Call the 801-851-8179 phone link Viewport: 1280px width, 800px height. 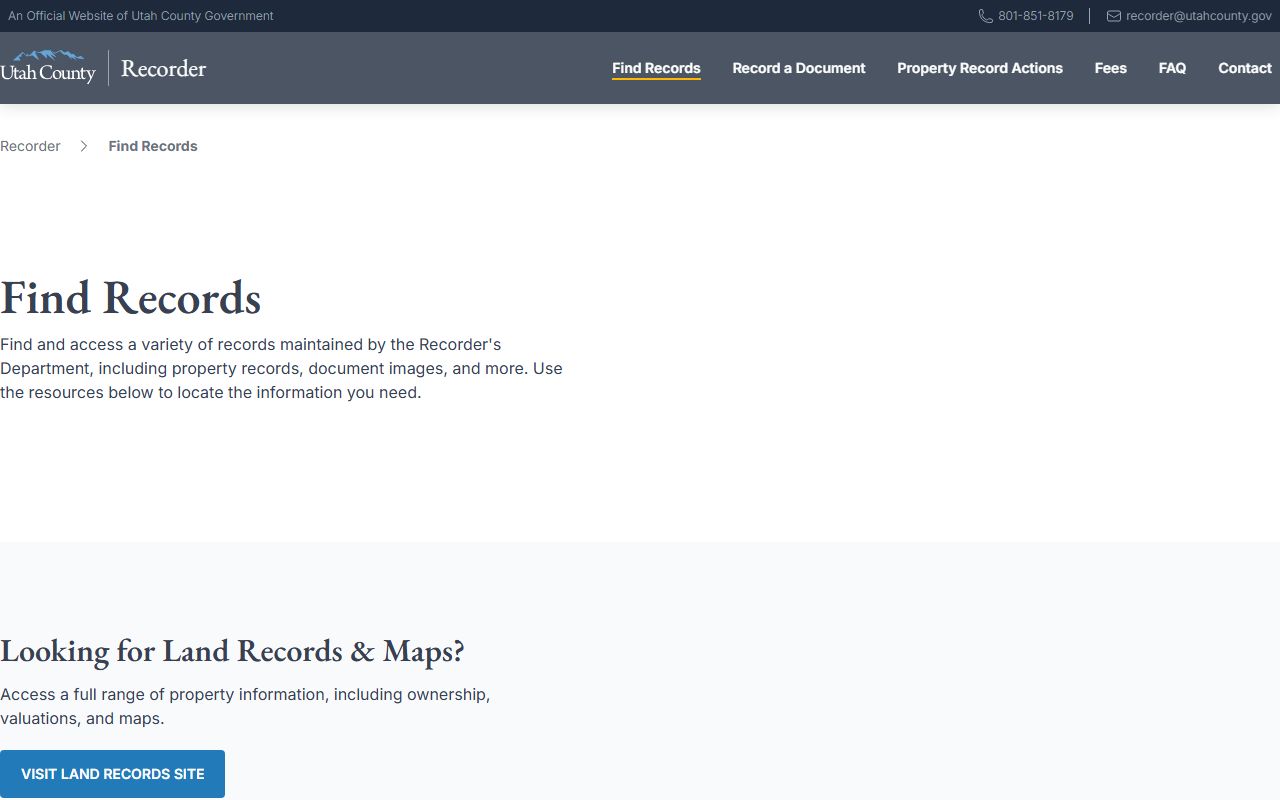(1035, 16)
